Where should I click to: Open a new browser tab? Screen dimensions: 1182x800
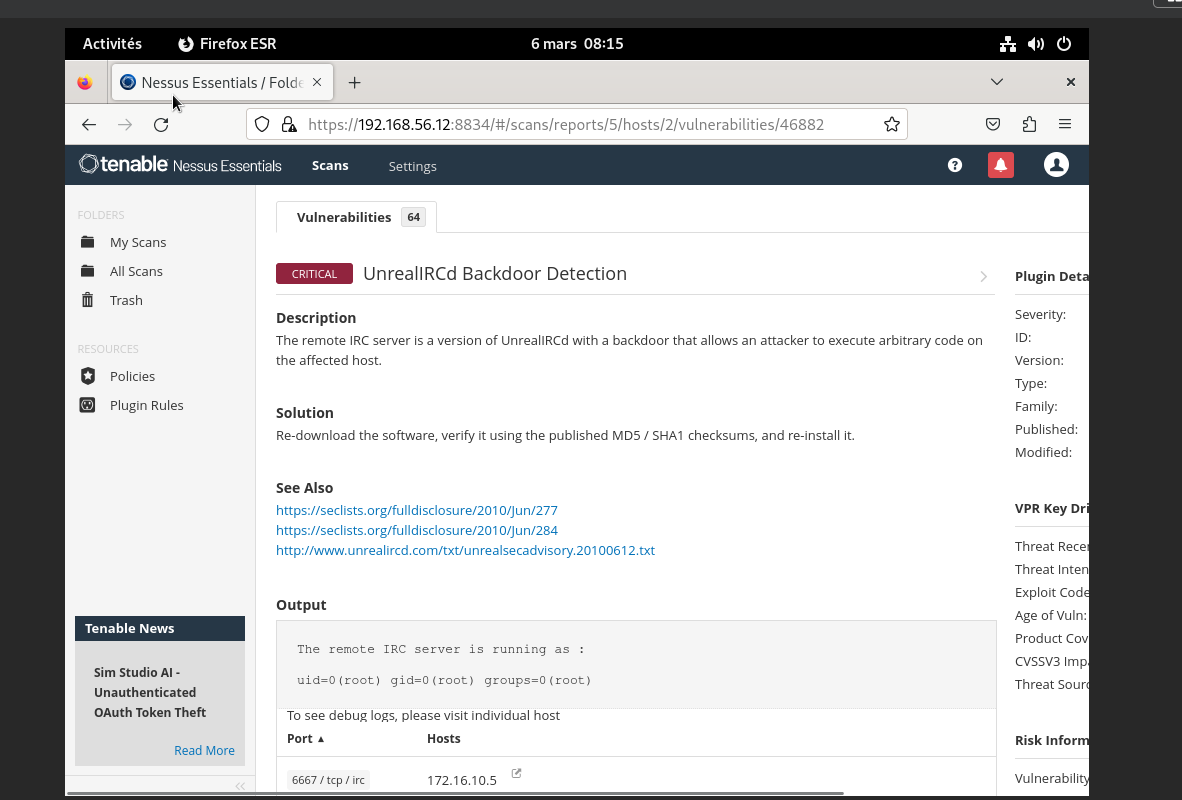(x=354, y=82)
